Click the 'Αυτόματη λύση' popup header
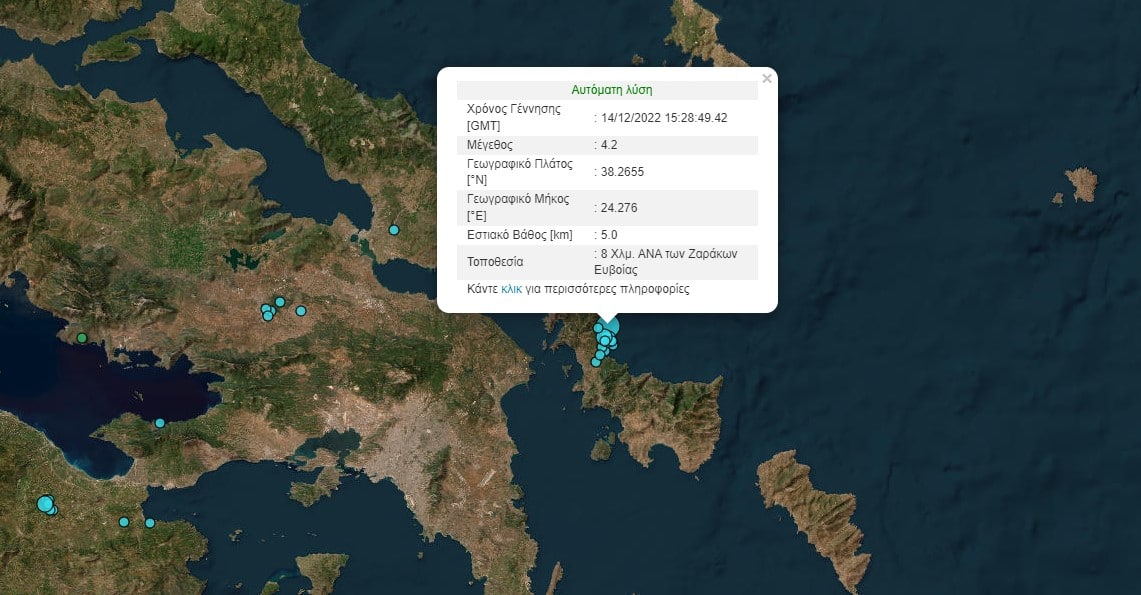This screenshot has width=1141, height=595. (611, 90)
